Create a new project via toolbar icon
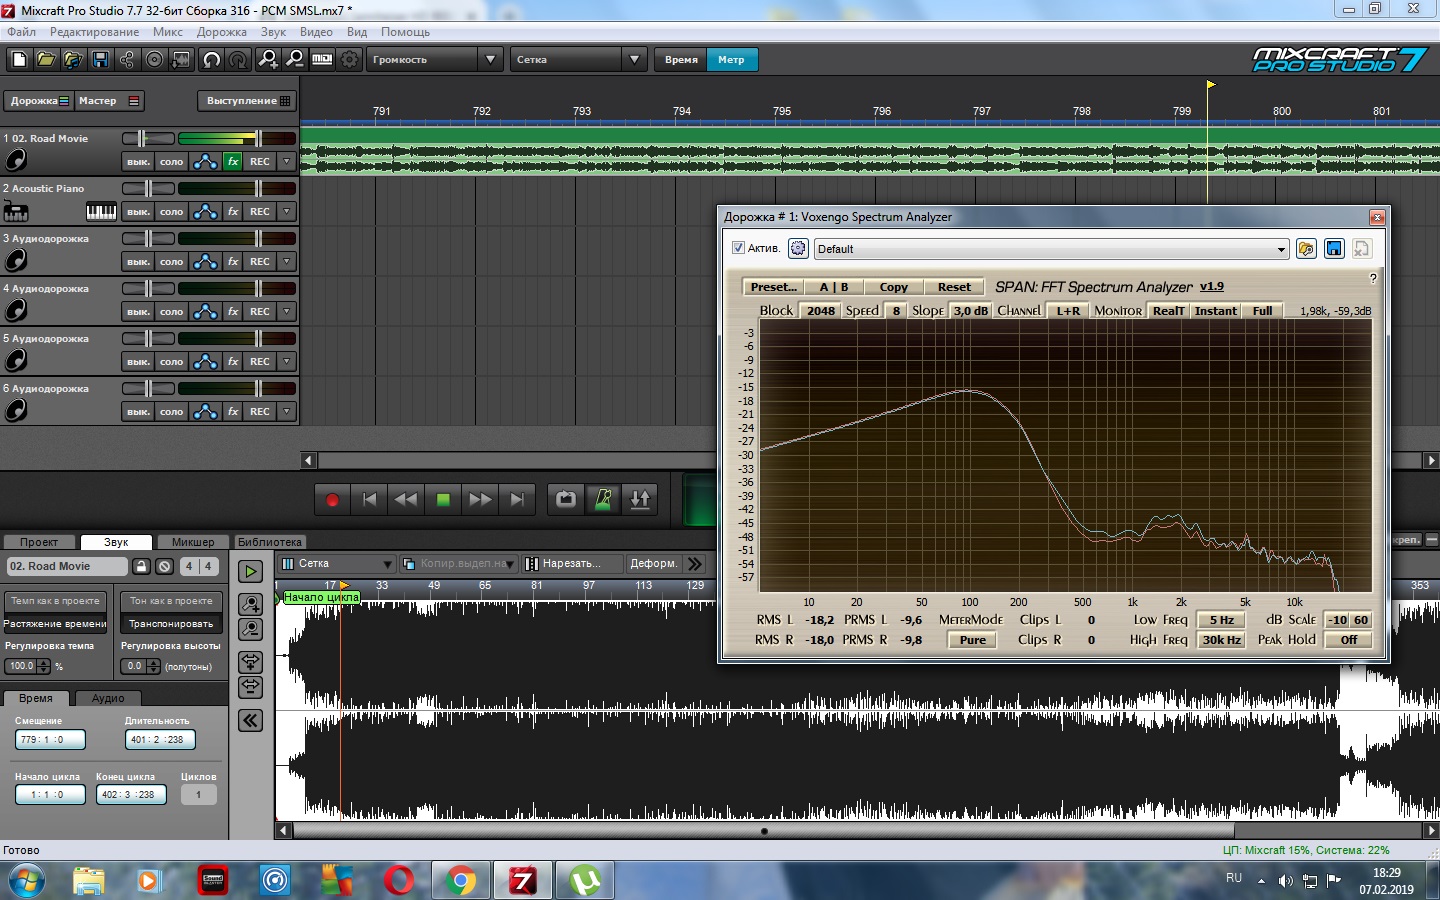The width and height of the screenshot is (1440, 900). [19, 60]
